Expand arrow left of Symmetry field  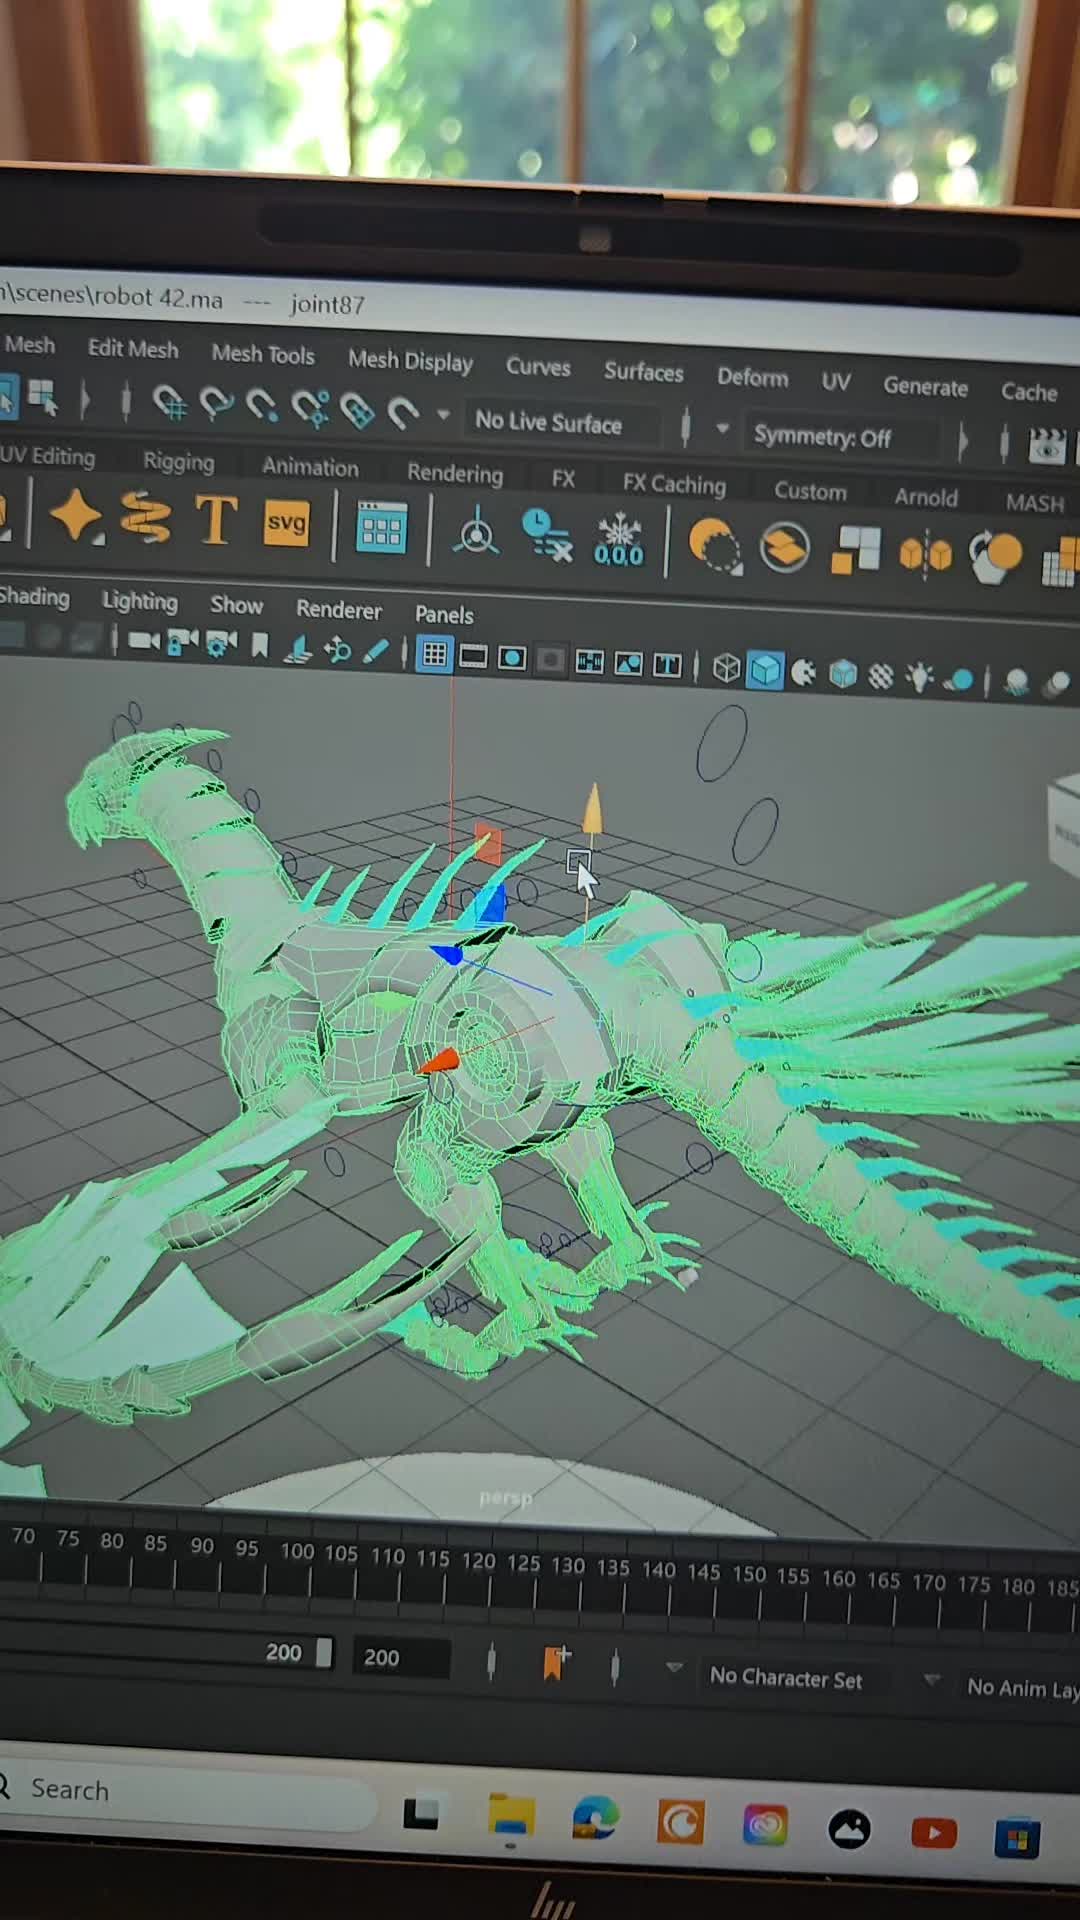(x=722, y=428)
